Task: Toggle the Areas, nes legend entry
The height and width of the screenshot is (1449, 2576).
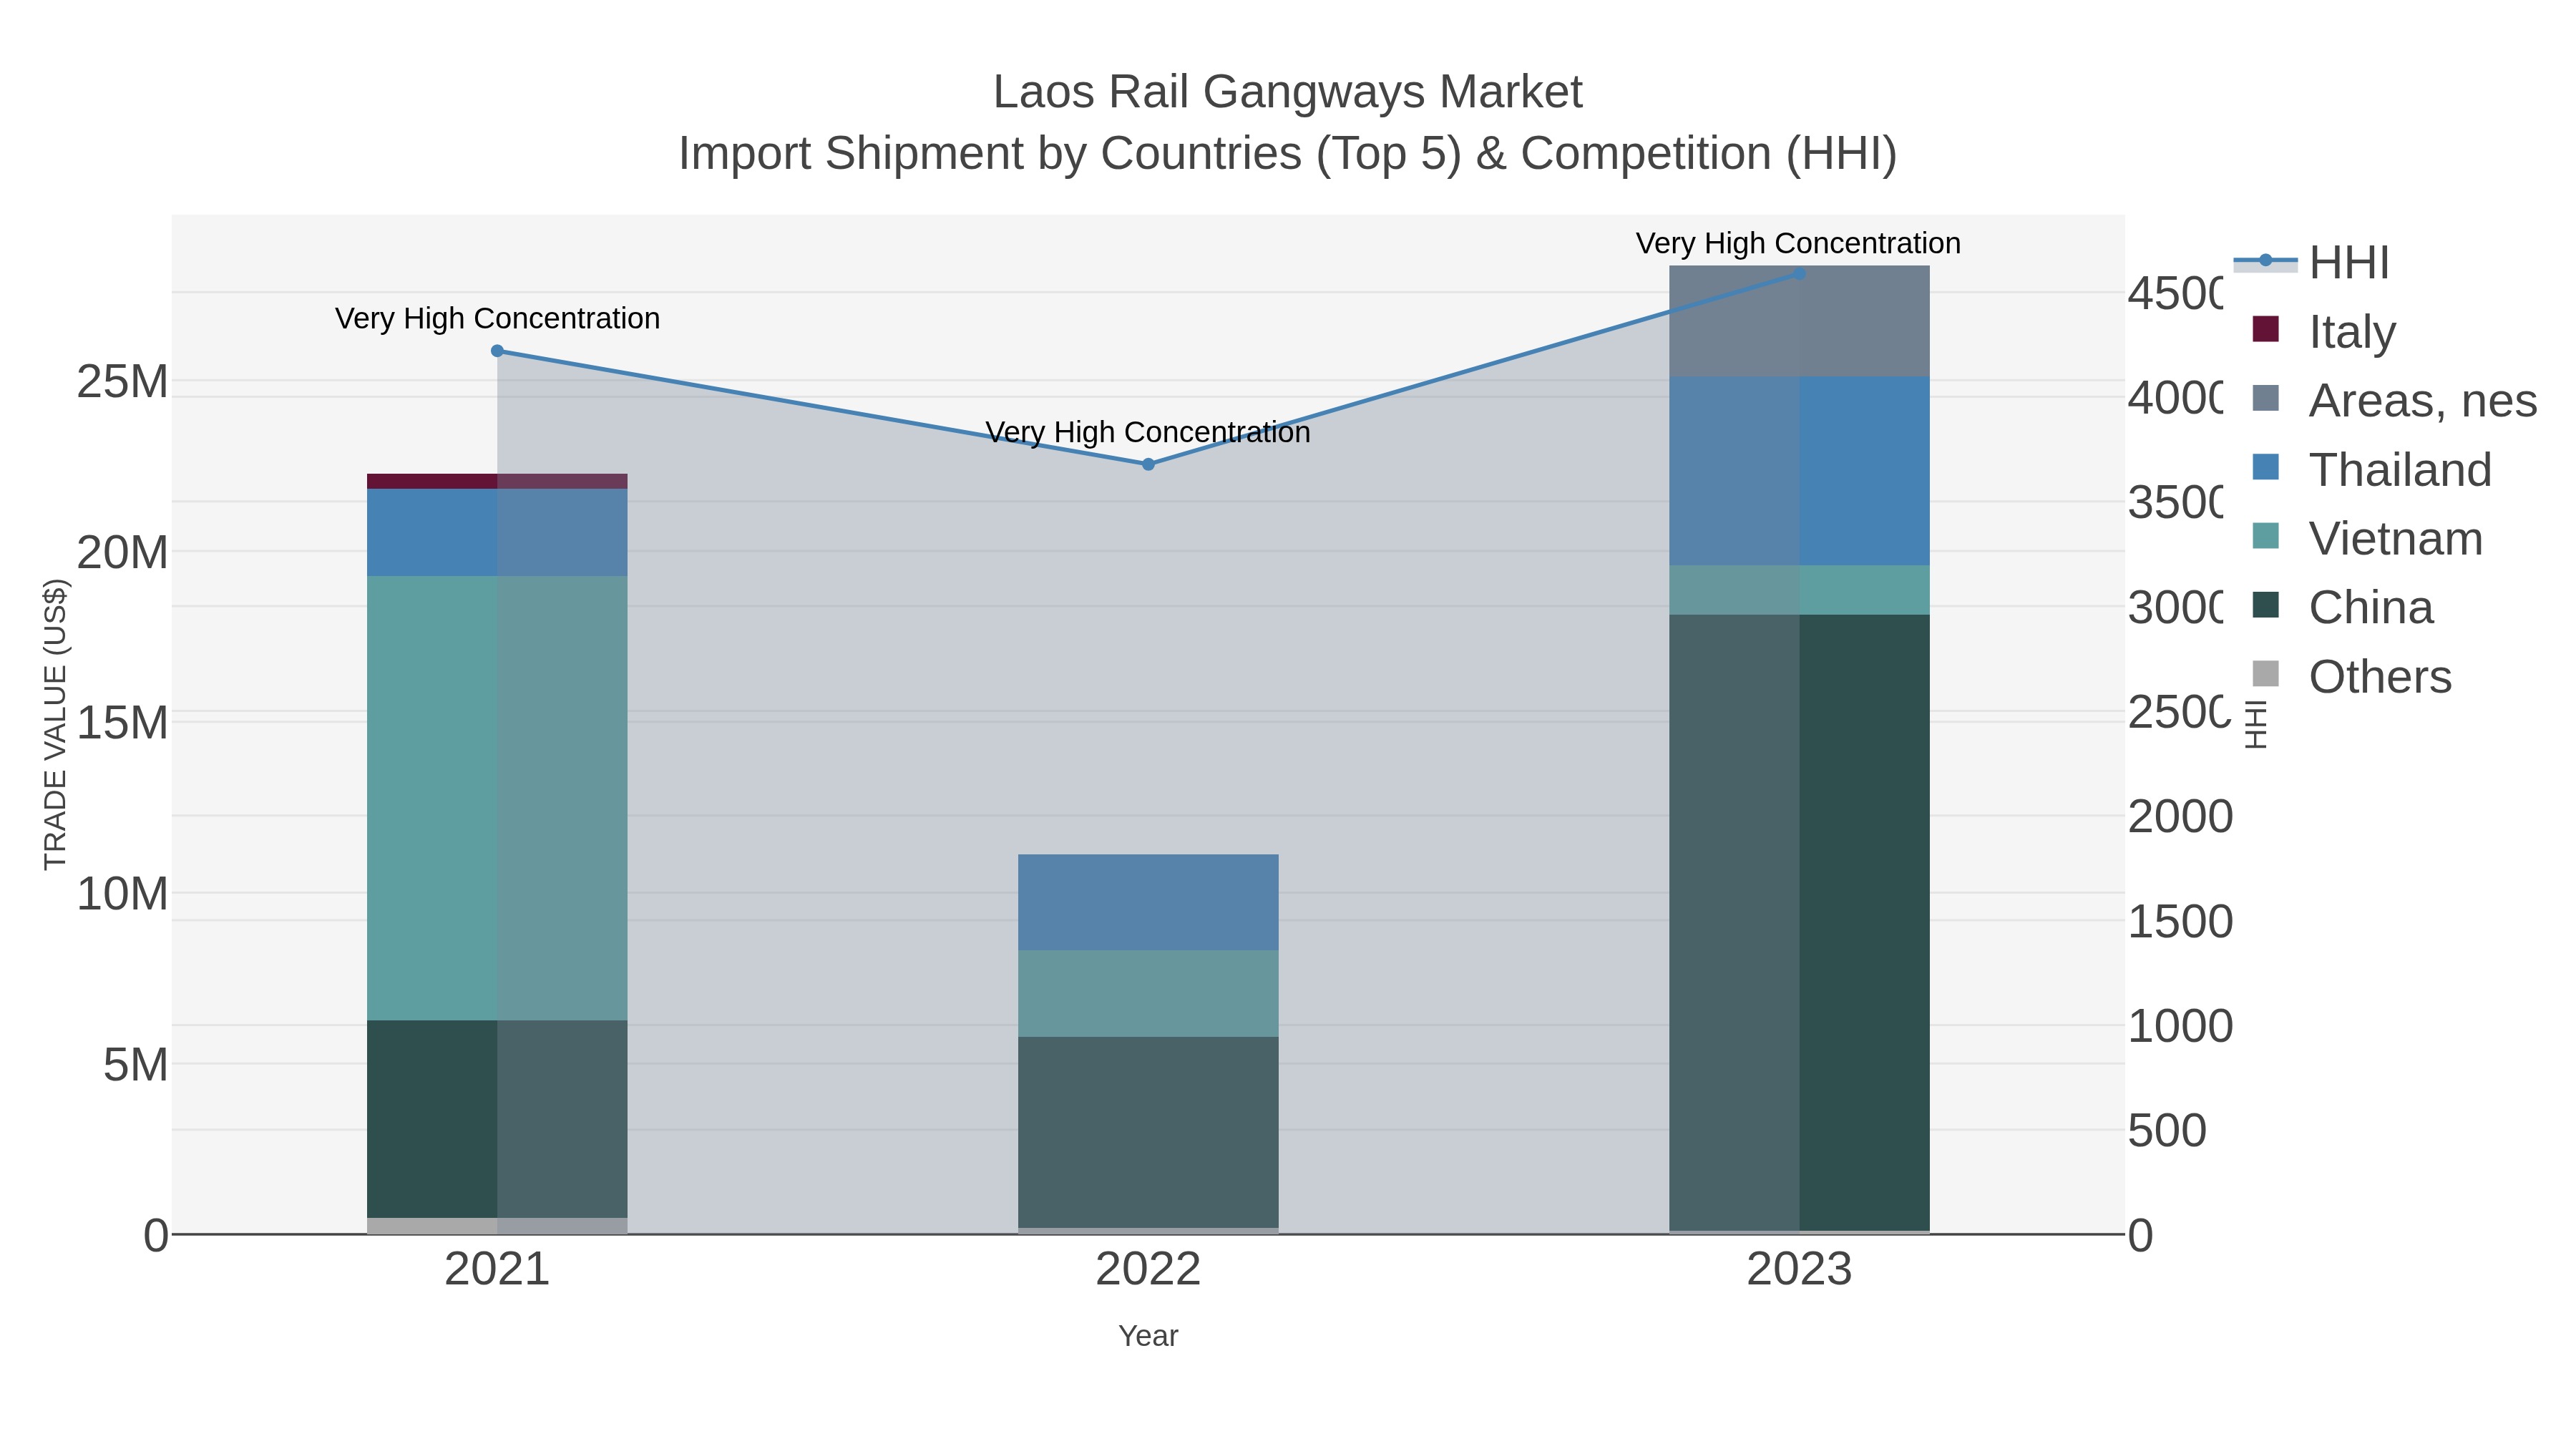Action: point(2394,400)
